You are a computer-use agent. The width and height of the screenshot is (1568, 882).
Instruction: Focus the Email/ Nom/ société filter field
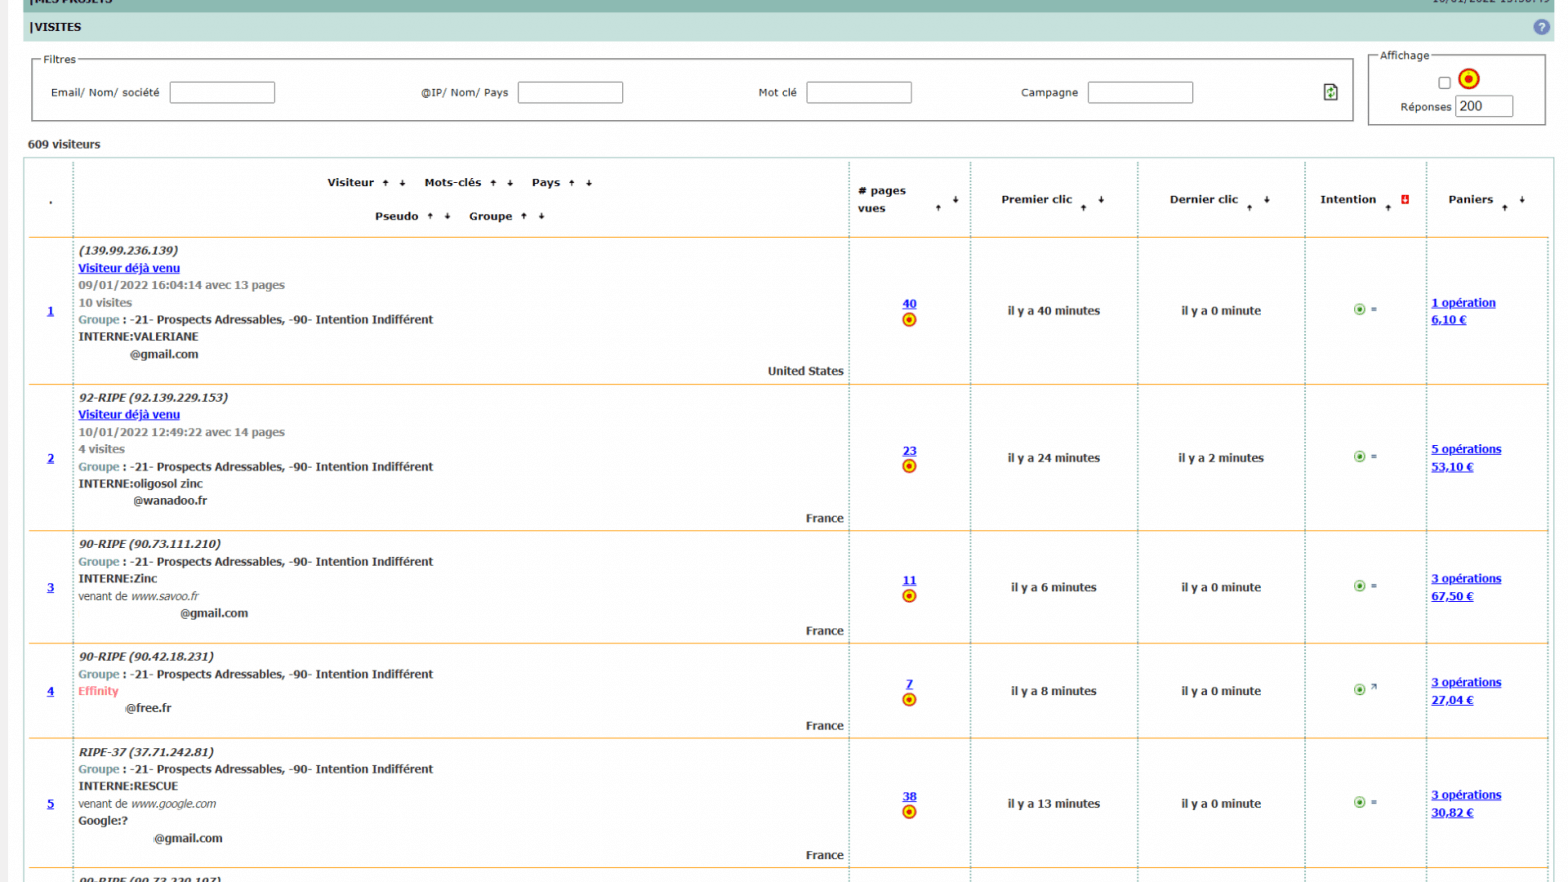pyautogui.click(x=222, y=93)
